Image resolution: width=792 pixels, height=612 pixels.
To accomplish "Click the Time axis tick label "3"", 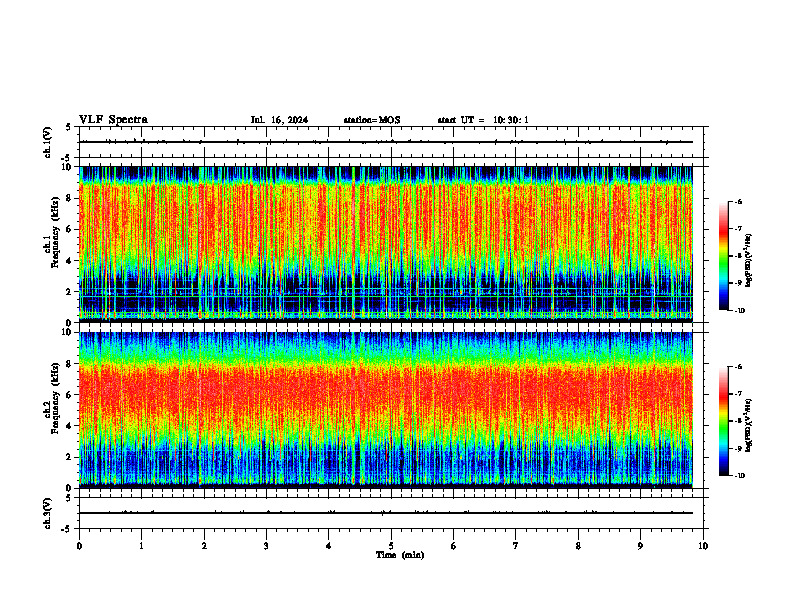I will [266, 546].
